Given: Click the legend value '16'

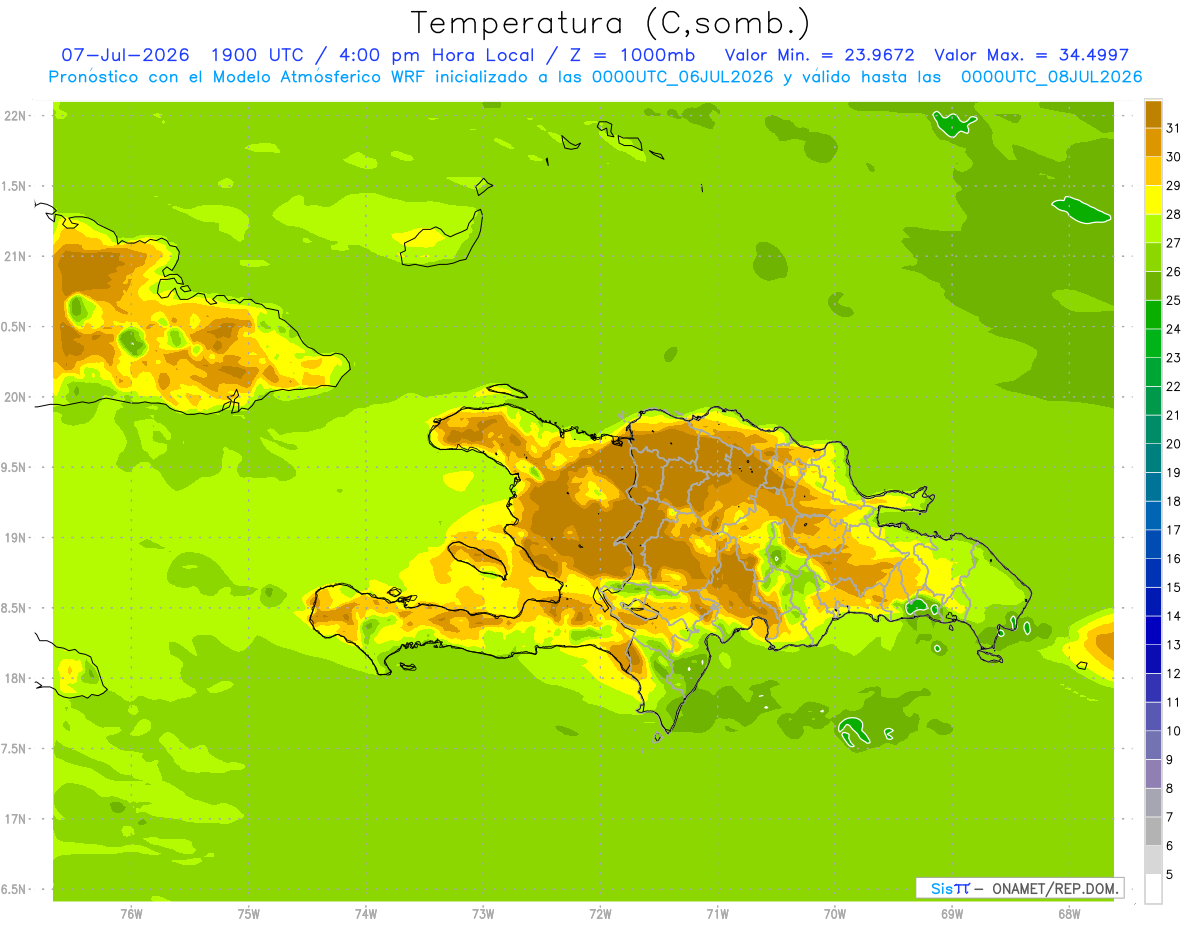Looking at the screenshot, I should (1173, 558).
